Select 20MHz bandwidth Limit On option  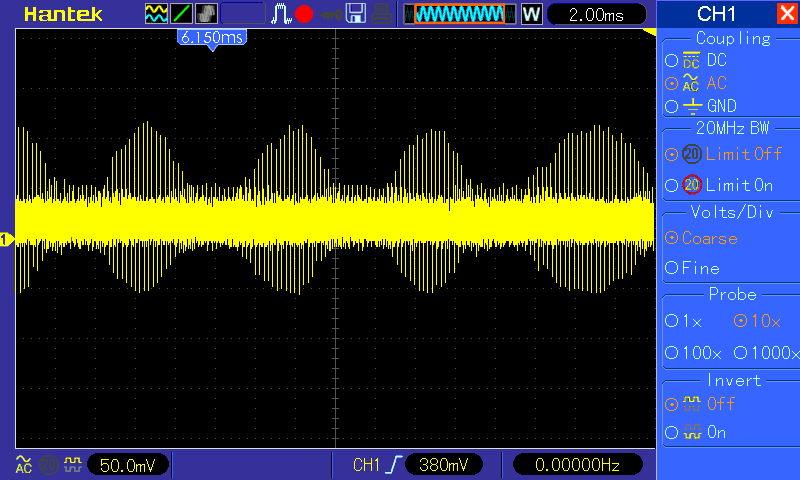pos(671,185)
